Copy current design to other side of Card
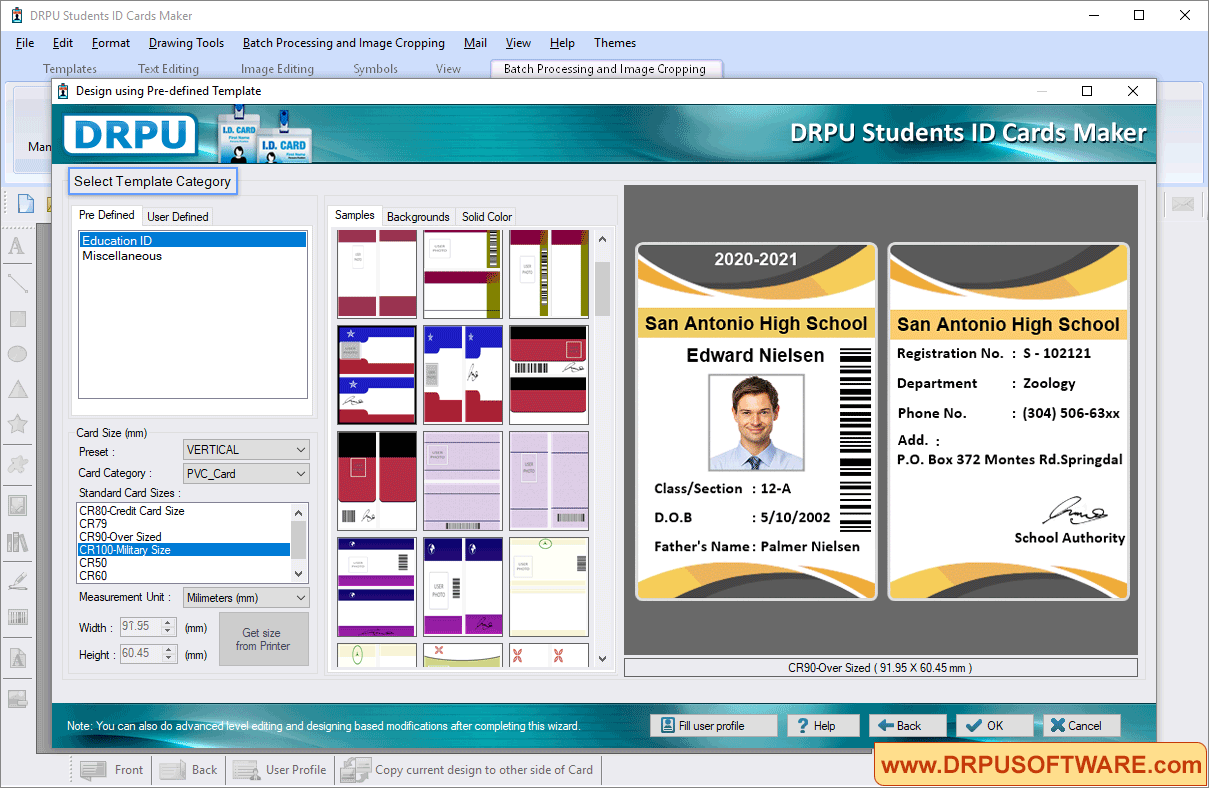 coord(467,770)
